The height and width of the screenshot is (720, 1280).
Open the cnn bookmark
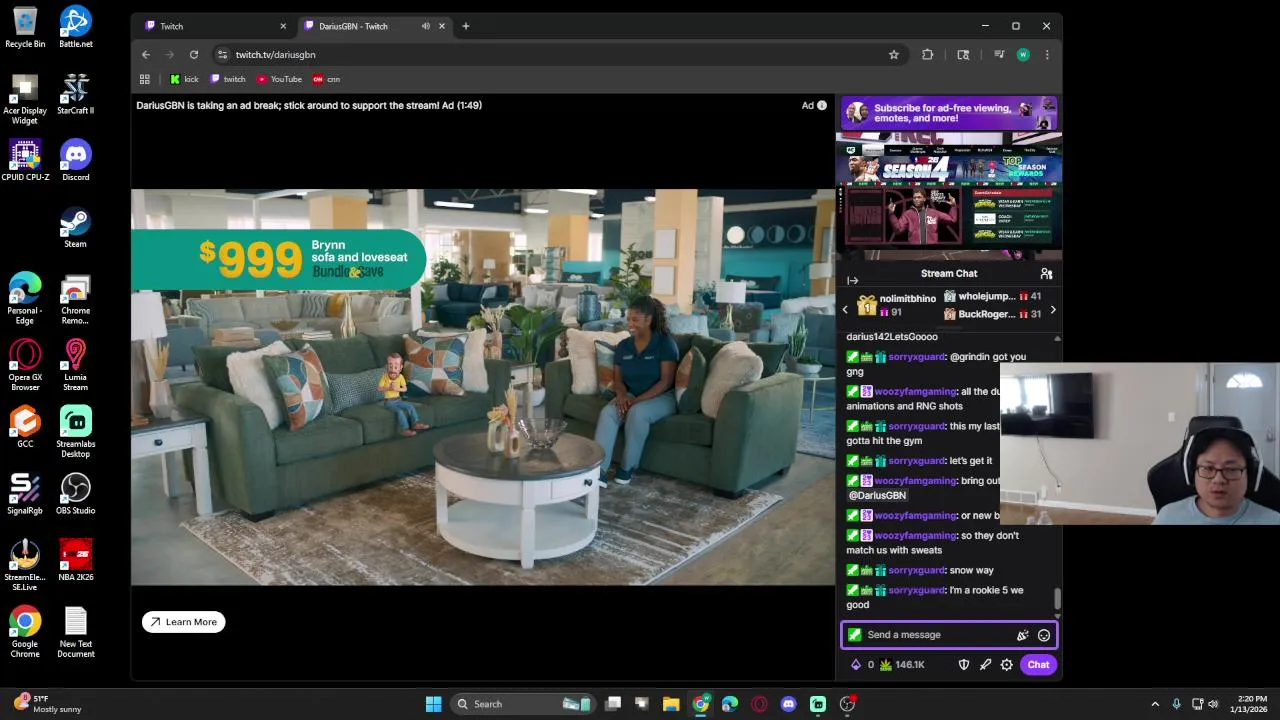pos(327,79)
